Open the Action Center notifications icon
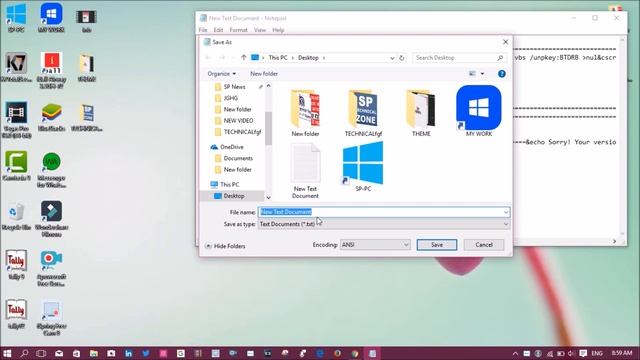Screen dimensions: 640x360 point(583,353)
